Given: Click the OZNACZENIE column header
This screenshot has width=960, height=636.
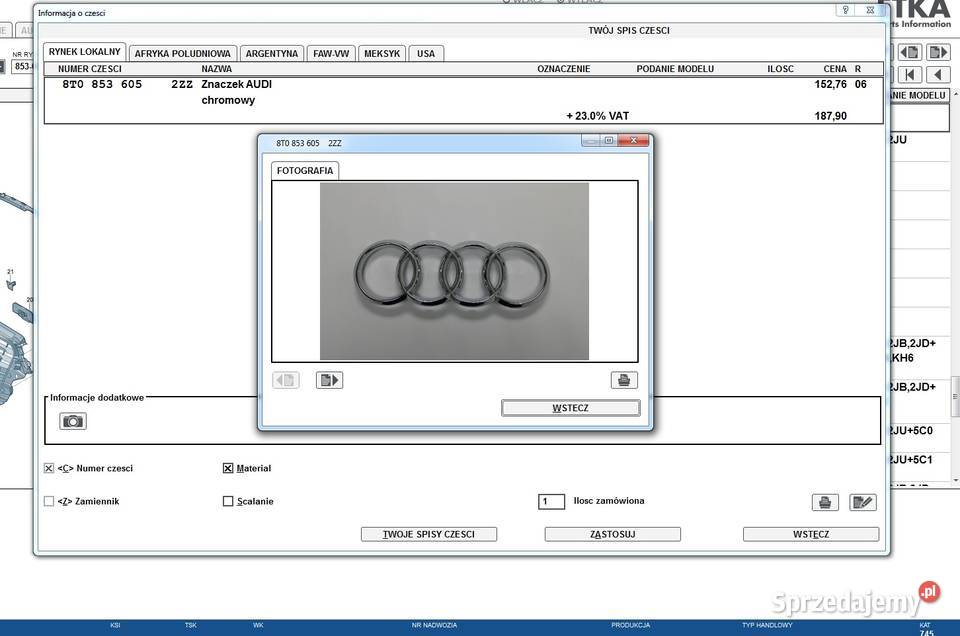Looking at the screenshot, I should 564,69.
